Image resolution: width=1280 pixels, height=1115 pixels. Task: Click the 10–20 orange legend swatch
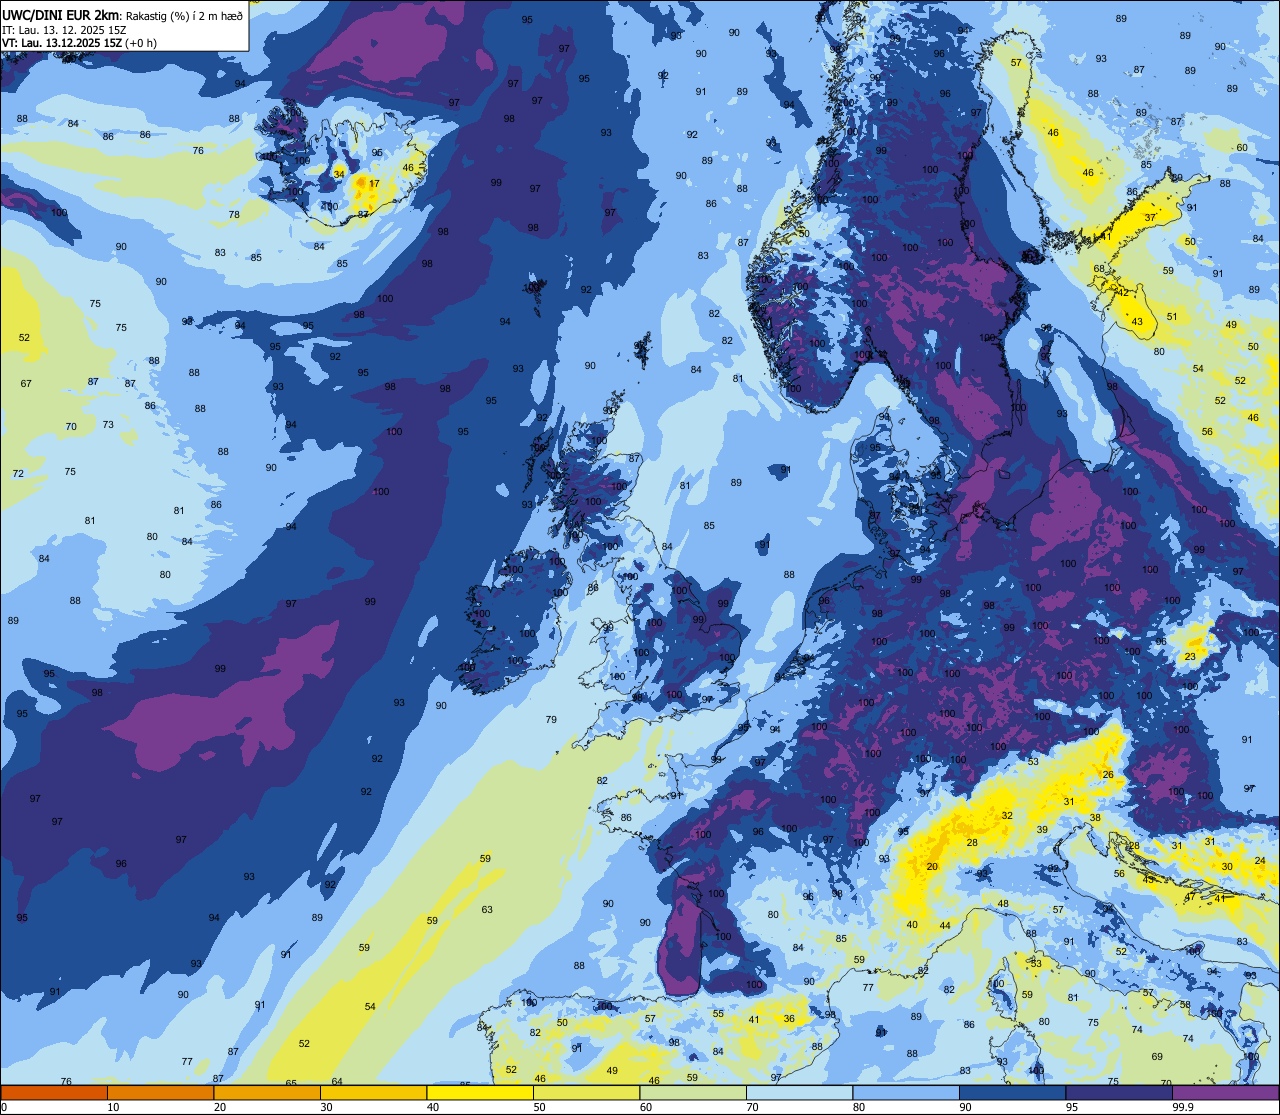[160, 1092]
